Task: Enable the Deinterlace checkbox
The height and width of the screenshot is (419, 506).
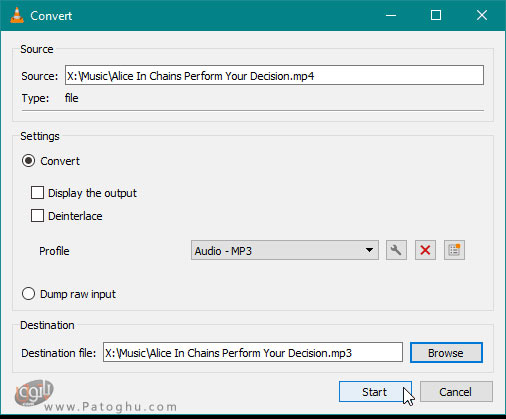Action: [37, 216]
